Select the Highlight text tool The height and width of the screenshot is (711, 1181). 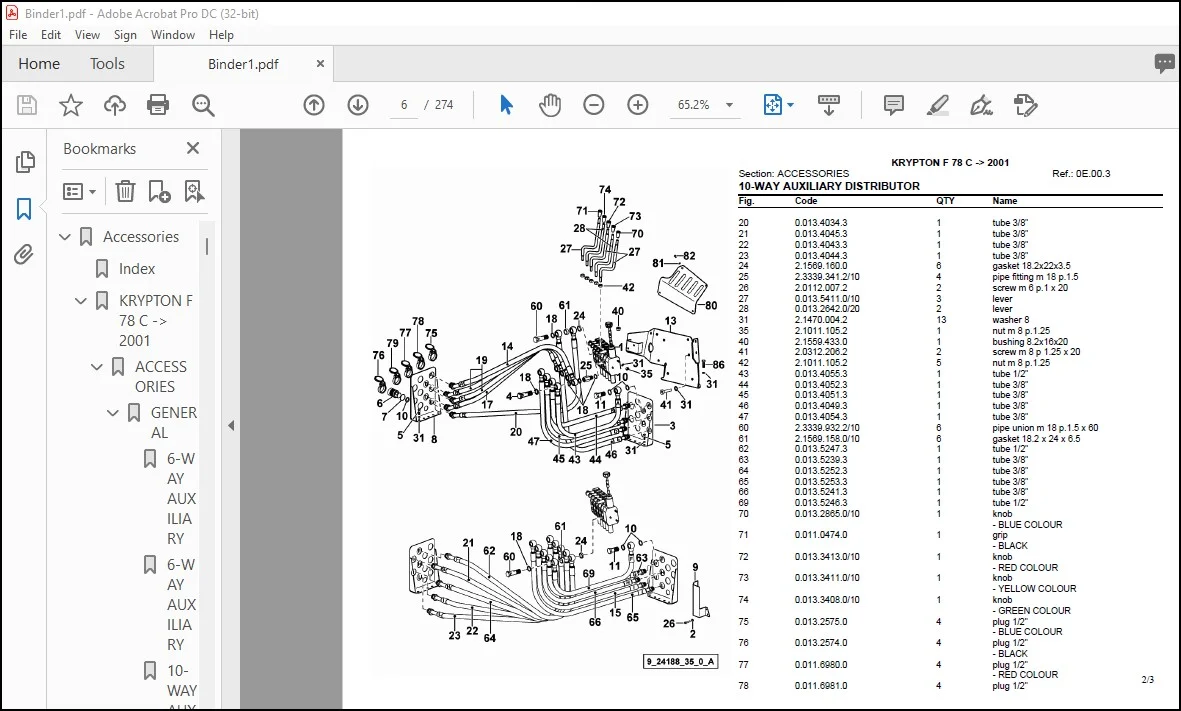point(938,105)
